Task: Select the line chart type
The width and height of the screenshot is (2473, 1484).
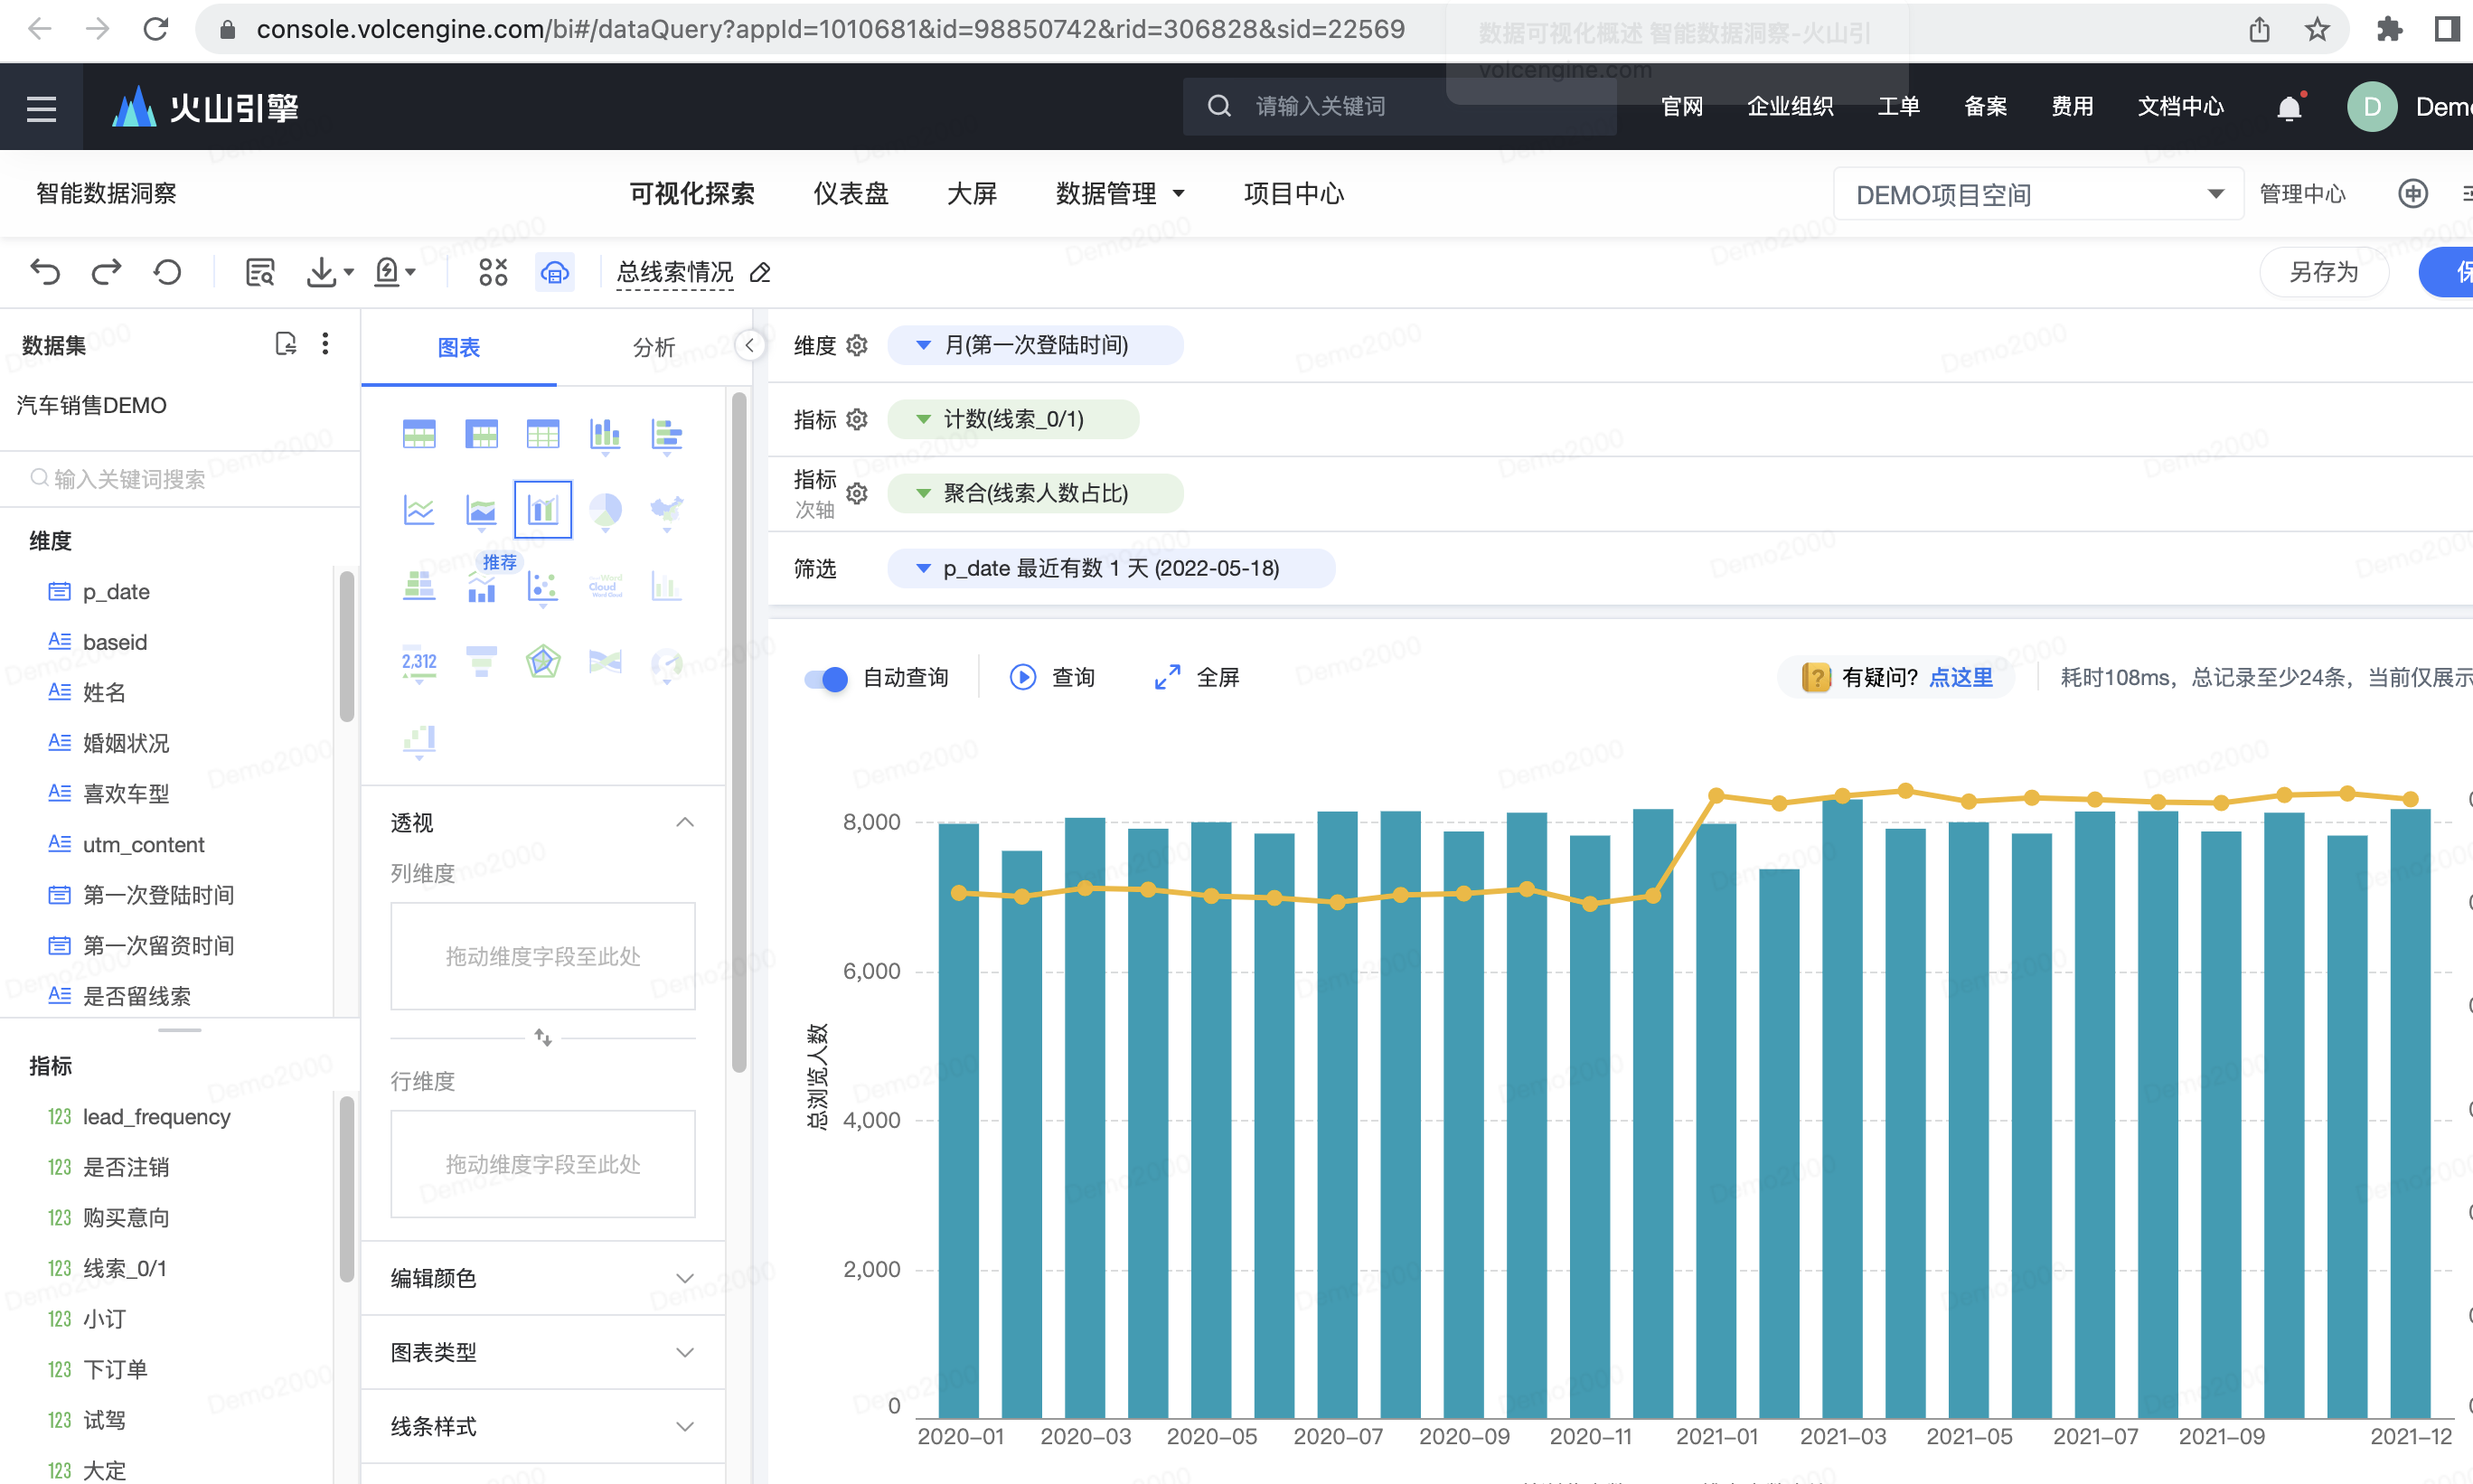Action: [x=419, y=510]
